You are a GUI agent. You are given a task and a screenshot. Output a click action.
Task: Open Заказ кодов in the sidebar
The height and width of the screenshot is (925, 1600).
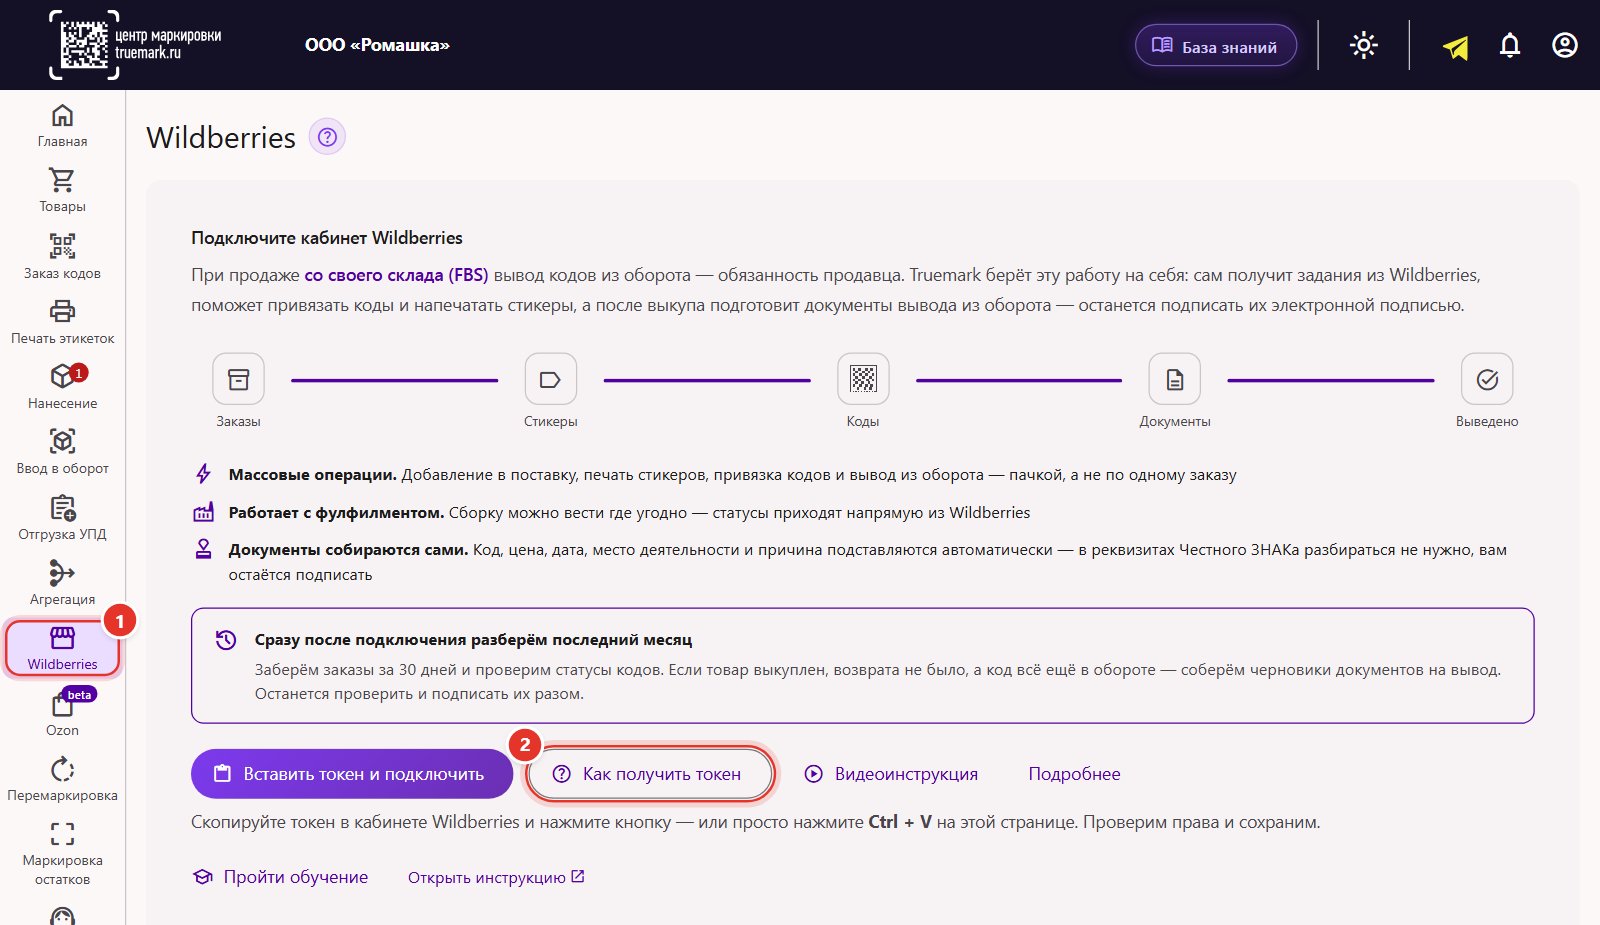[x=62, y=257]
